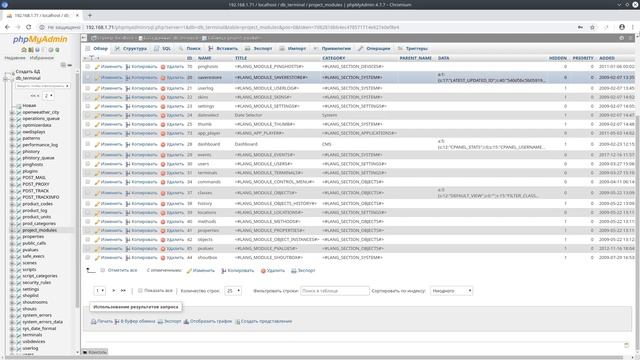
Task: Expand the terminals table node in sidebar
Action: pyautogui.click(x=12, y=335)
